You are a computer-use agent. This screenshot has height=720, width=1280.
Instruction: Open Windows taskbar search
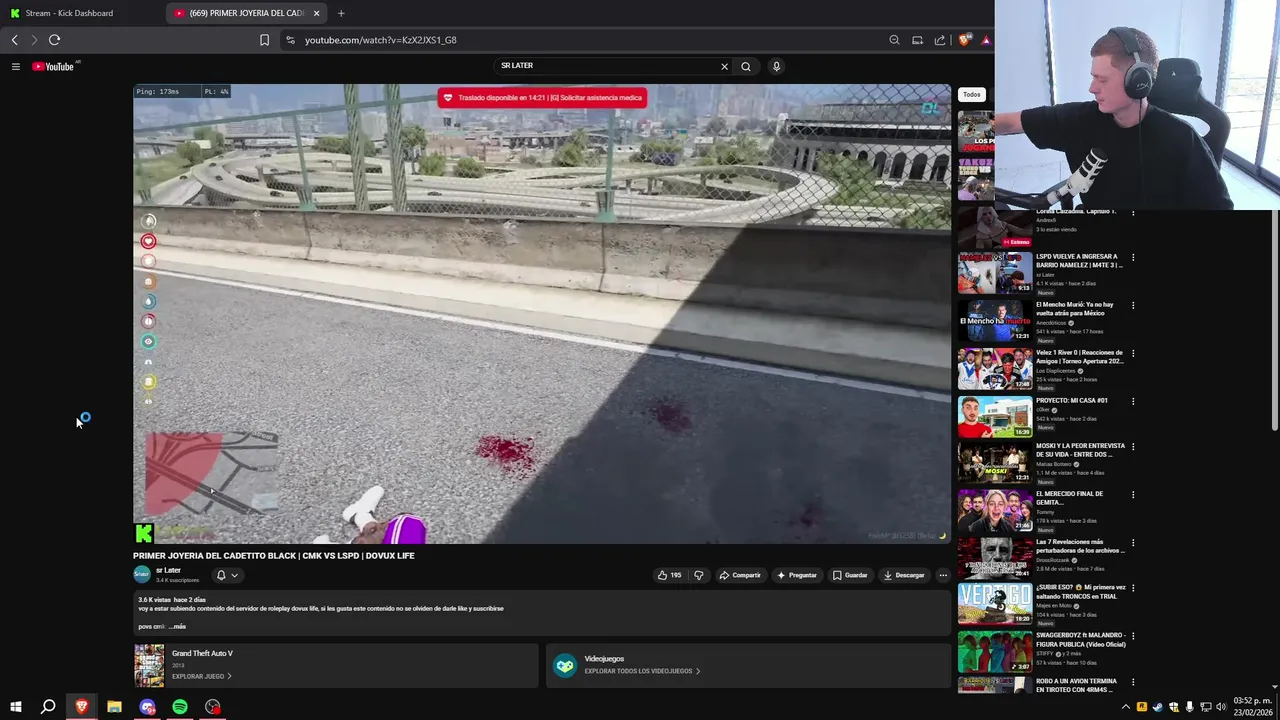48,707
